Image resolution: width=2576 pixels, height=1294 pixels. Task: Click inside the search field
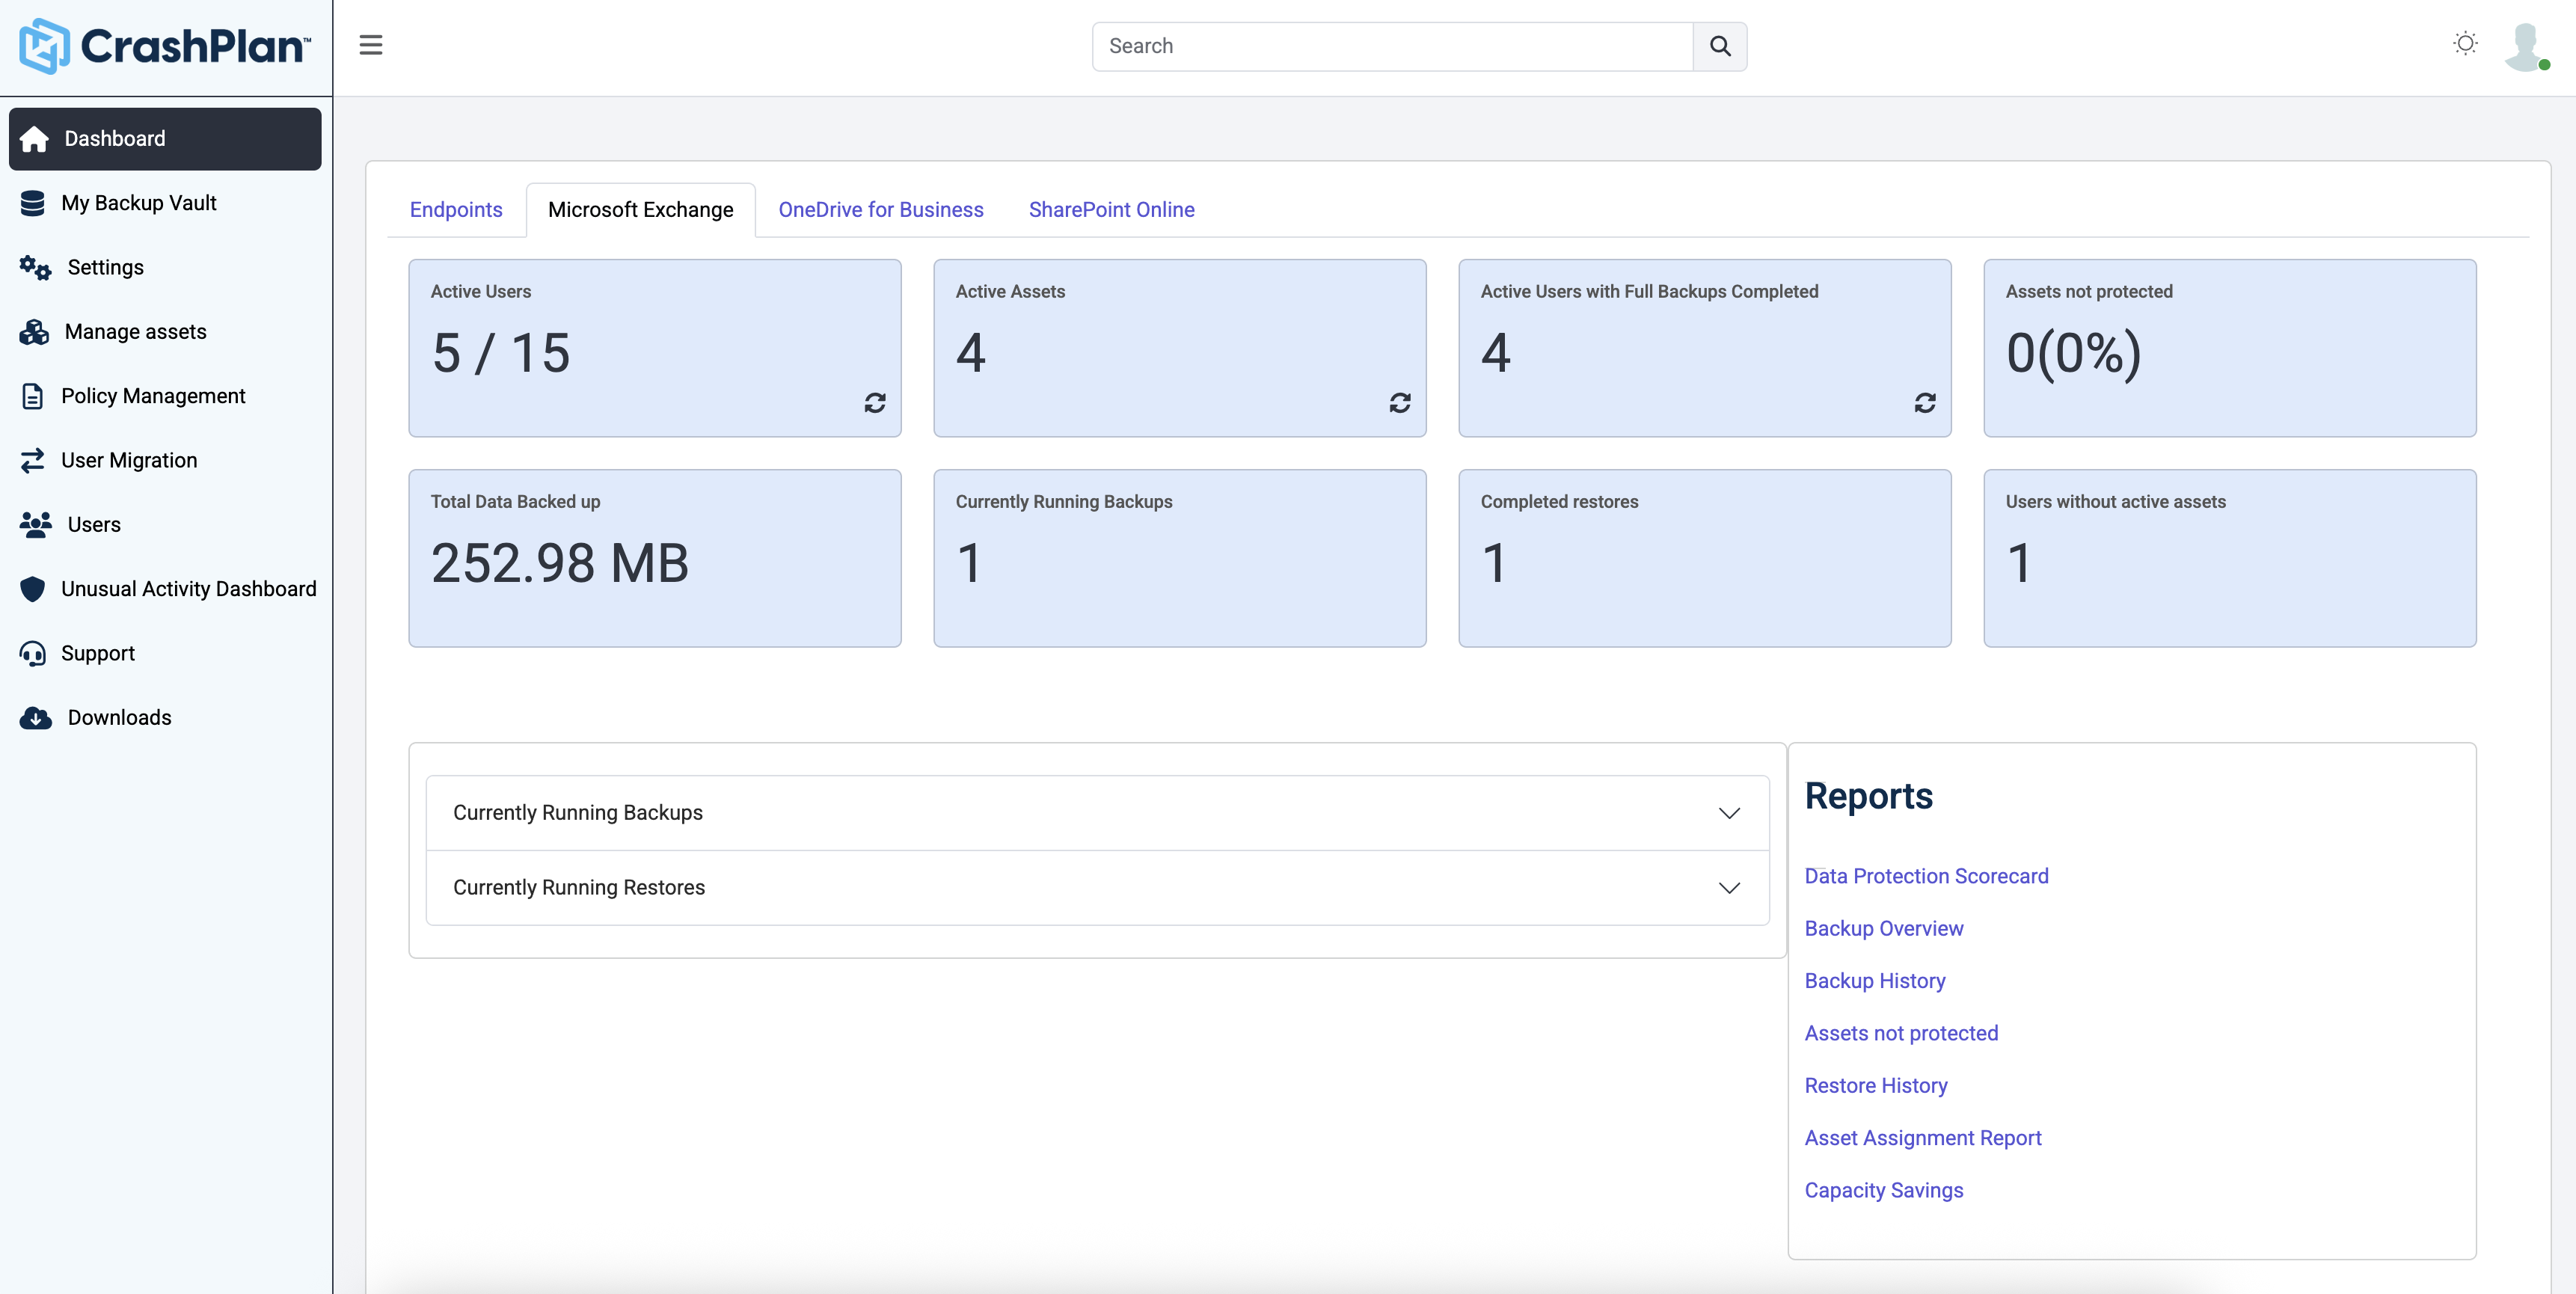[1390, 46]
